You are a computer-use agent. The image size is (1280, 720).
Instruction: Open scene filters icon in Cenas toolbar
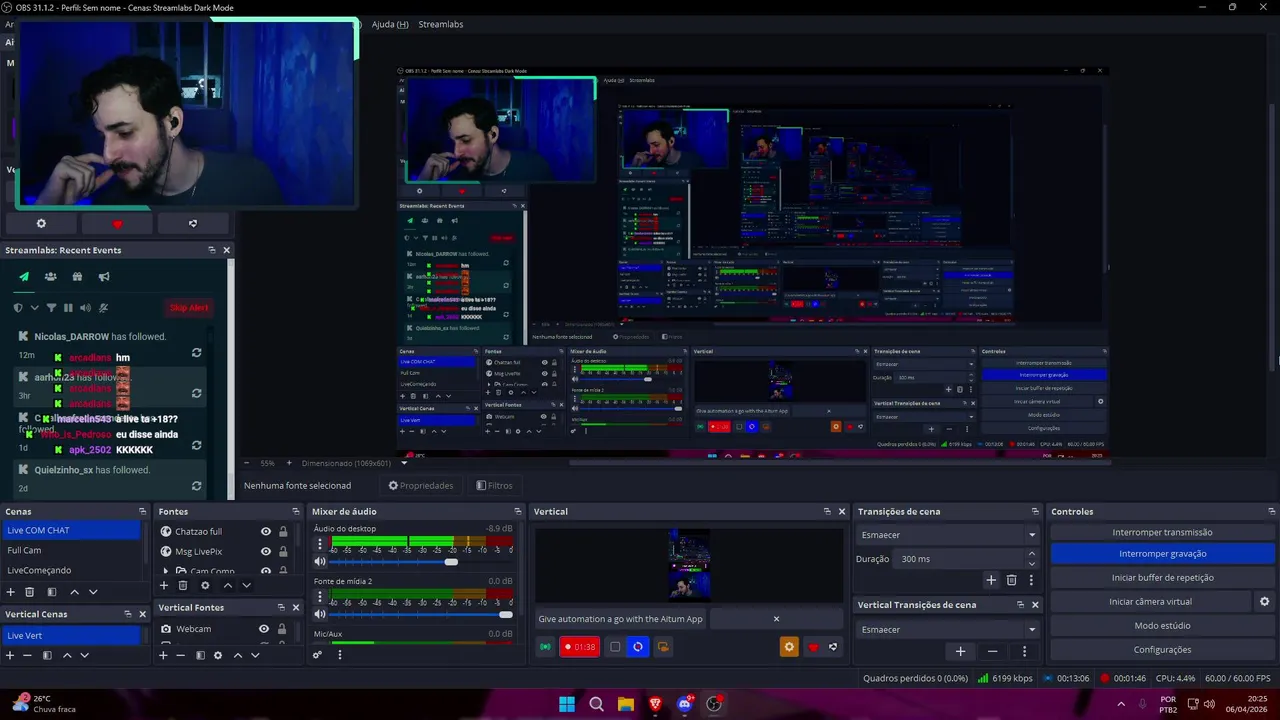(x=51, y=592)
